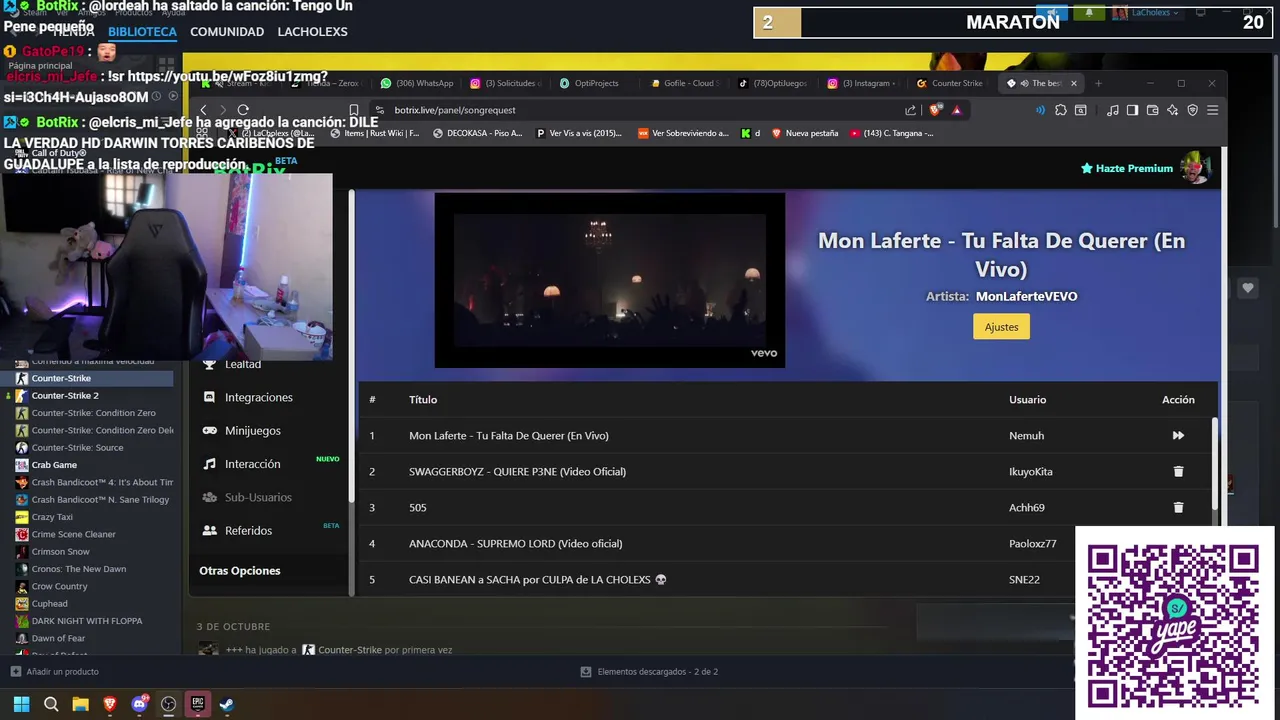Click Añadir un producto in Steam
1280x720 pixels.
coord(54,672)
